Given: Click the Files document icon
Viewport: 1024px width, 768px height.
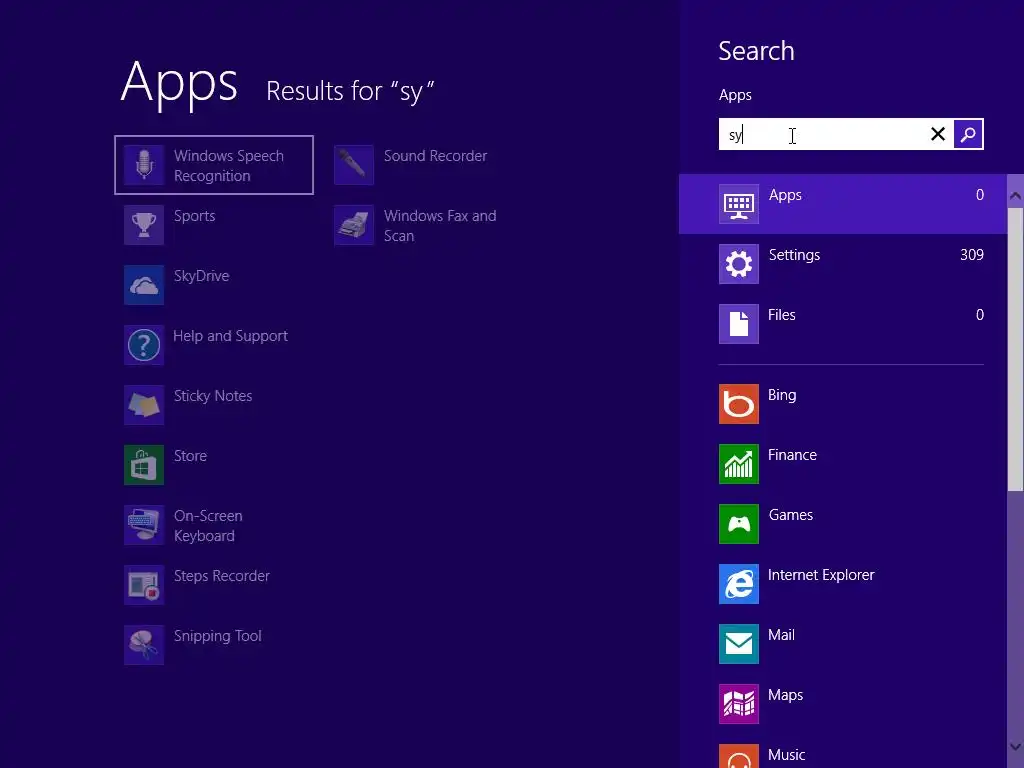Looking at the screenshot, I should 739,324.
